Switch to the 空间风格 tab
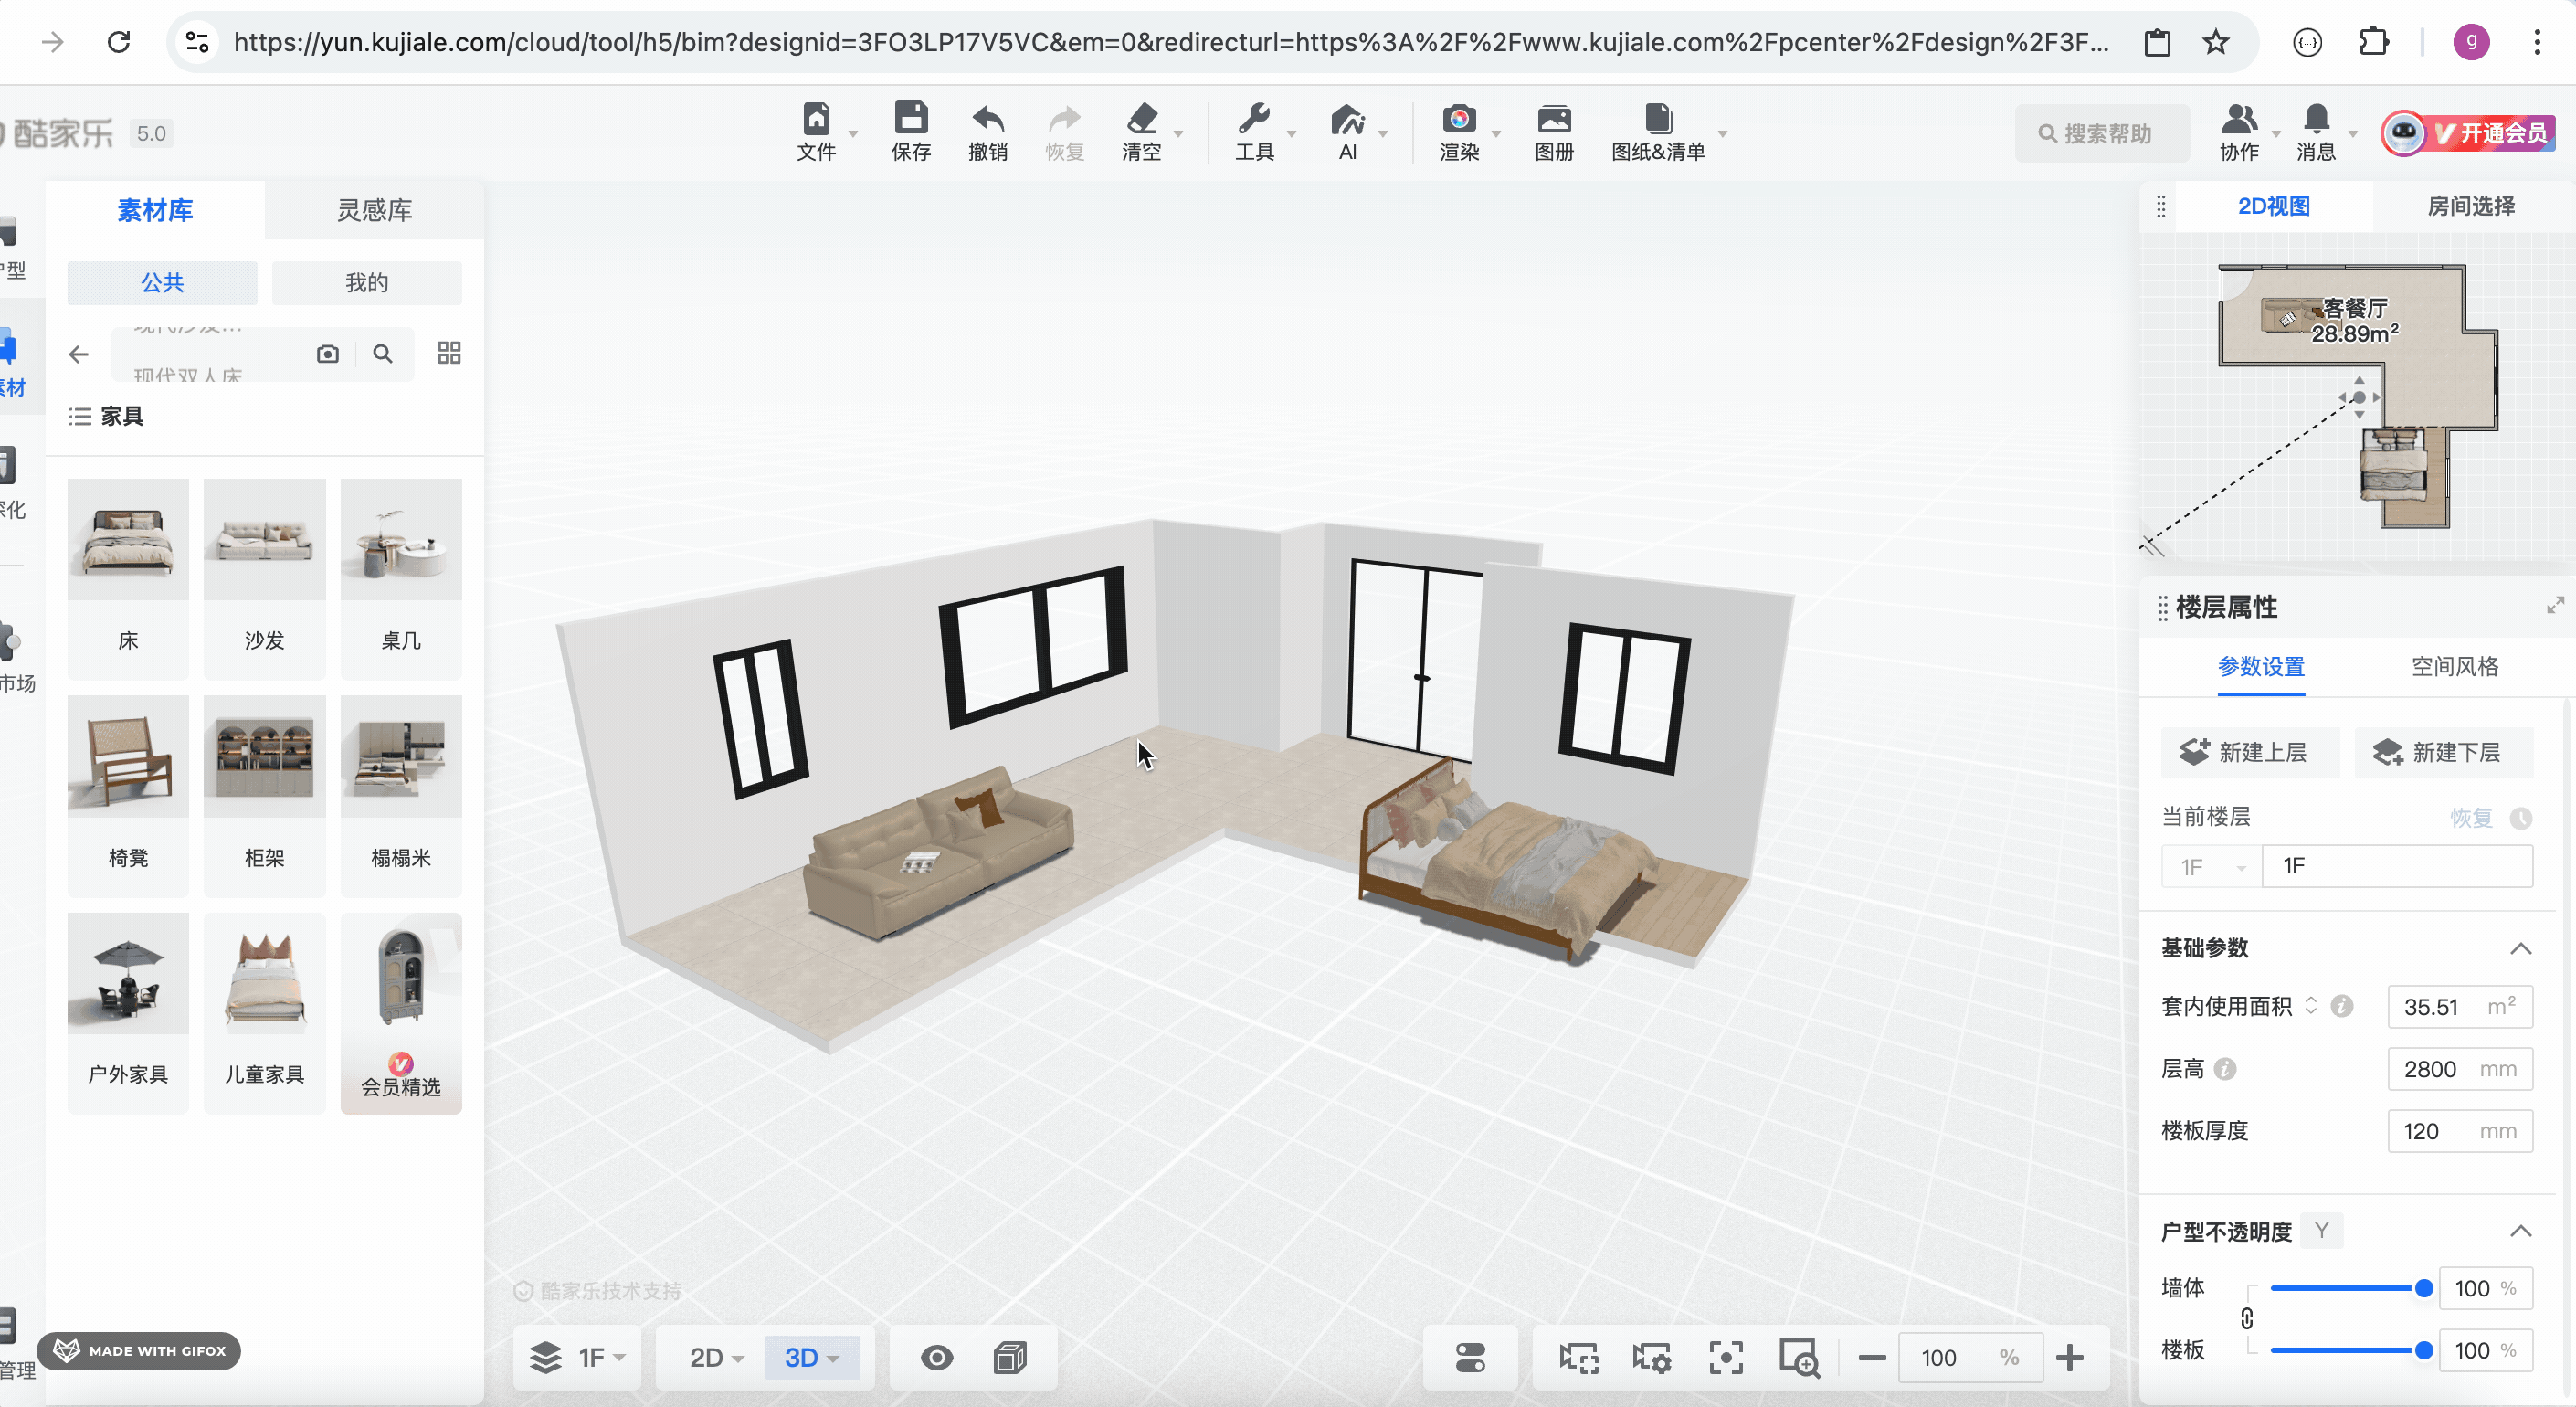This screenshot has width=2576, height=1407. [x=2454, y=667]
